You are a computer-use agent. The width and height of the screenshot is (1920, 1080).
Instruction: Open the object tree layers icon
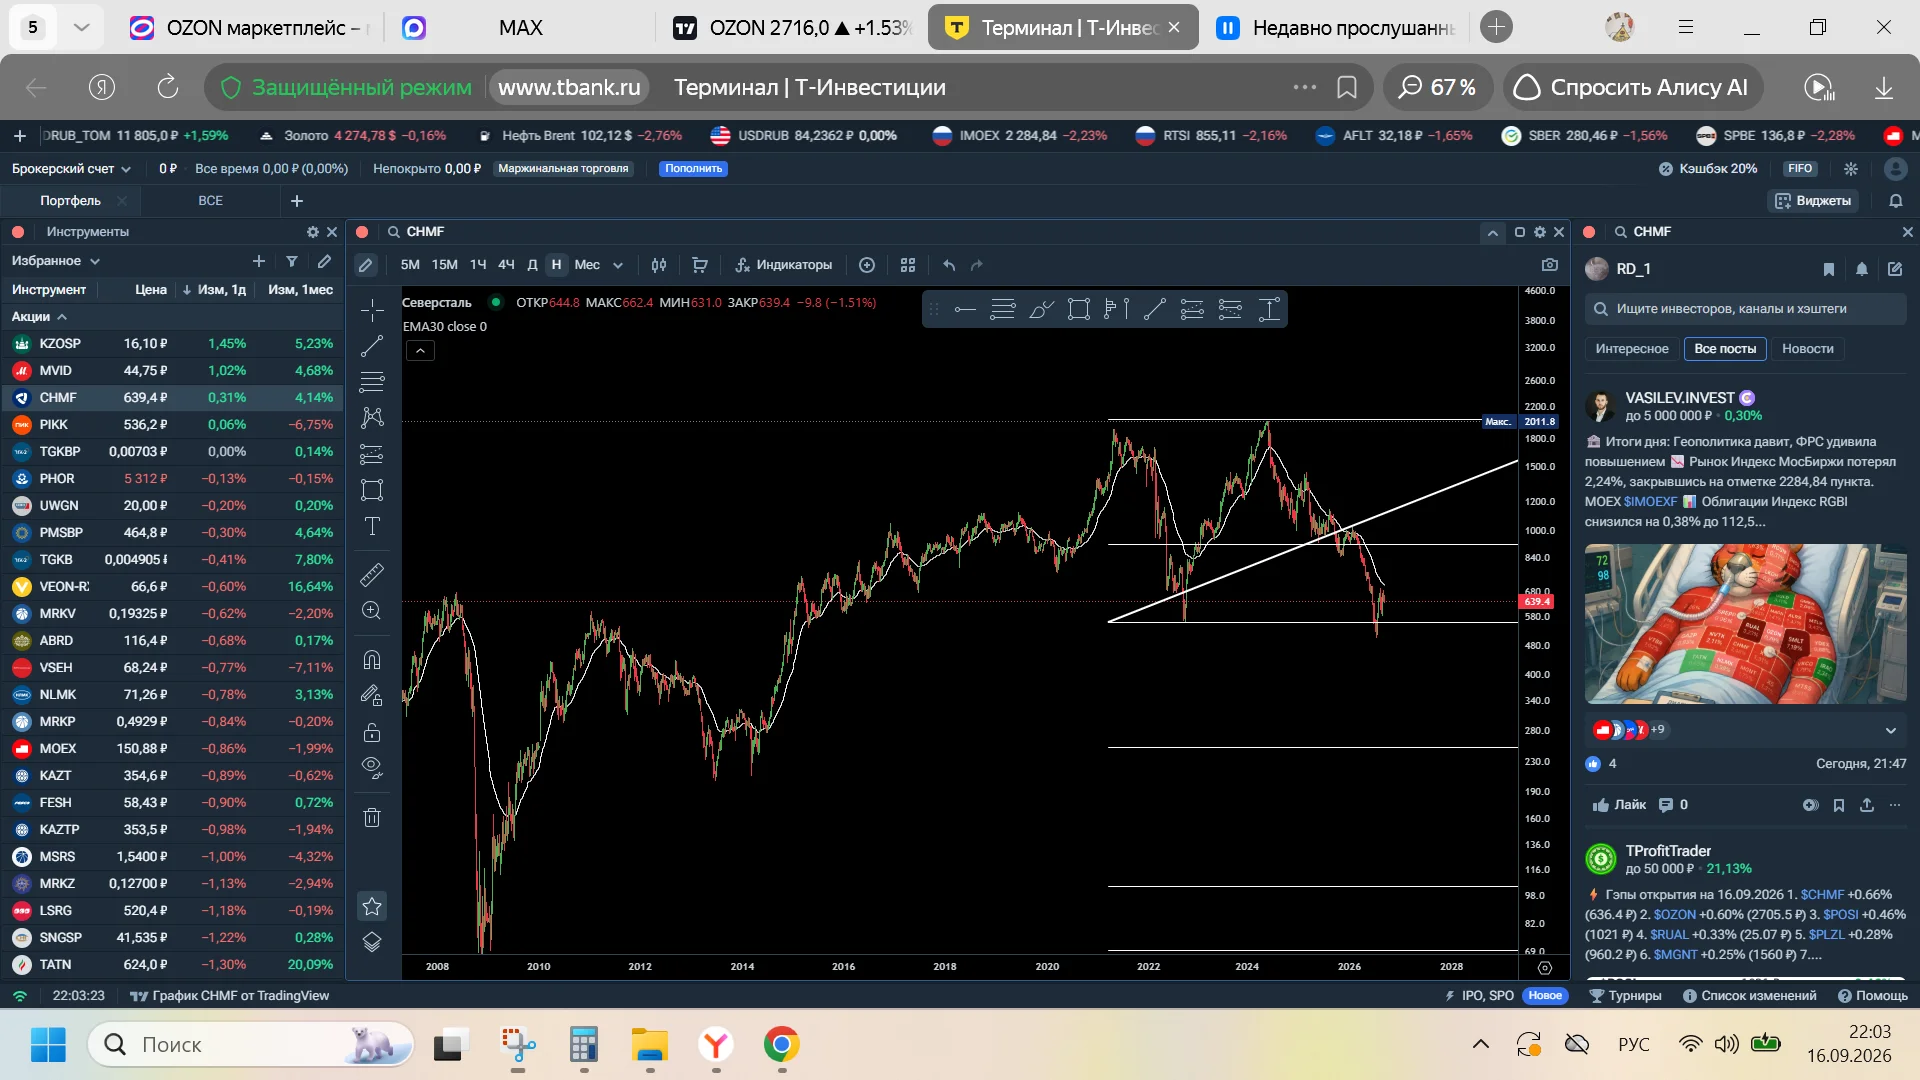(x=372, y=942)
